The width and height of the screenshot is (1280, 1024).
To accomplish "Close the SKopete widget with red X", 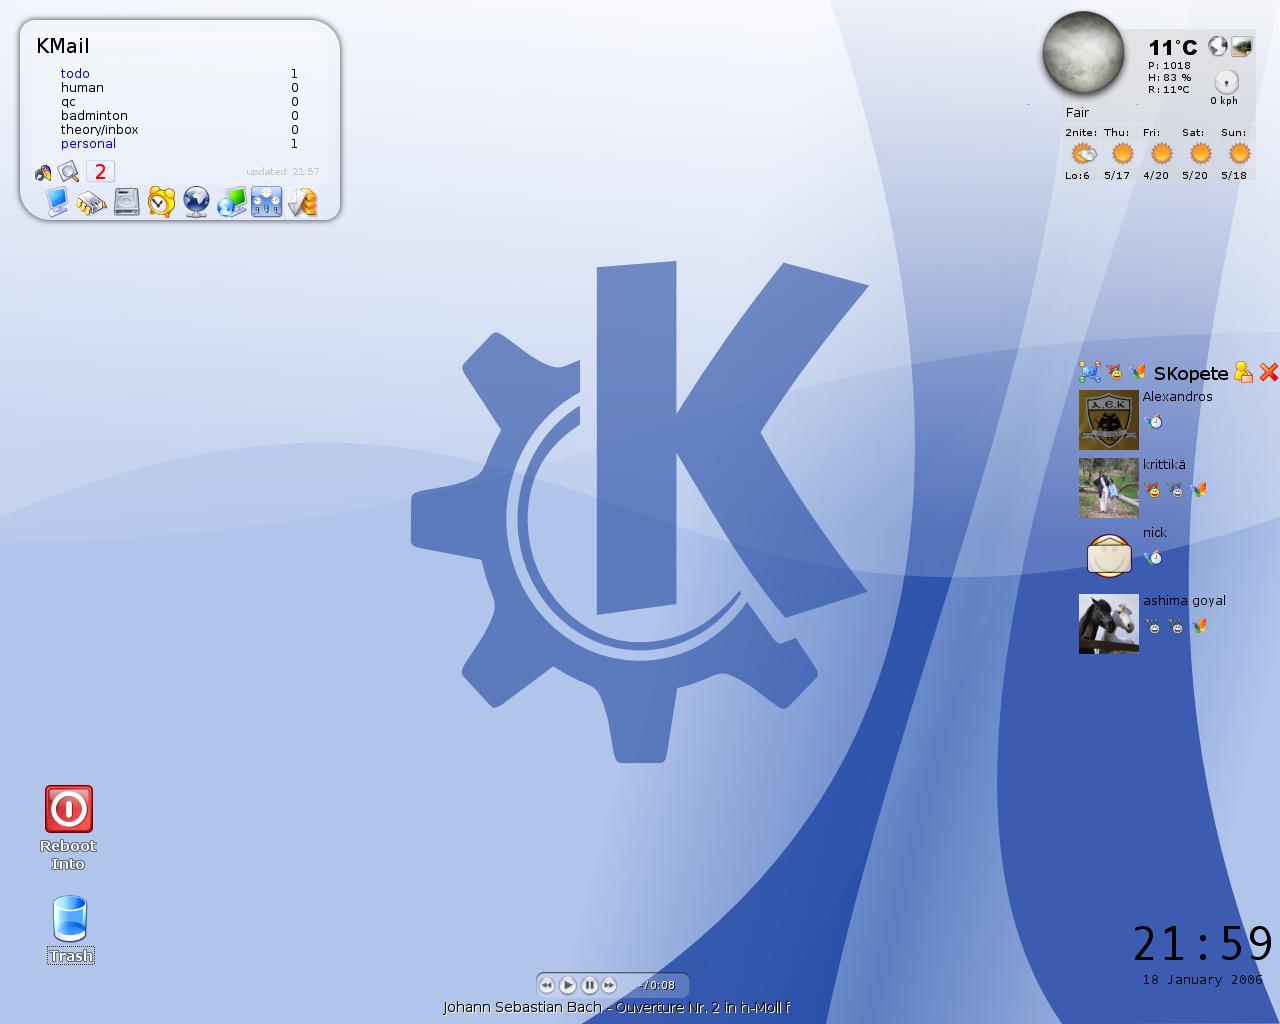I will 1269,372.
